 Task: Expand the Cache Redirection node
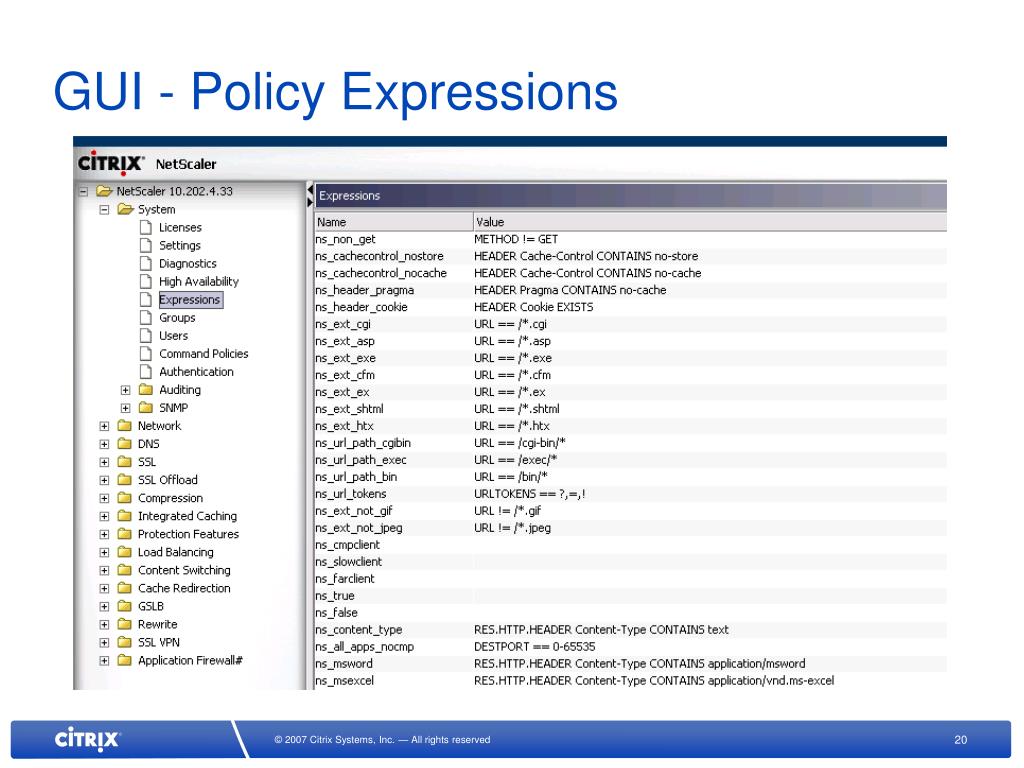pyautogui.click(x=104, y=588)
